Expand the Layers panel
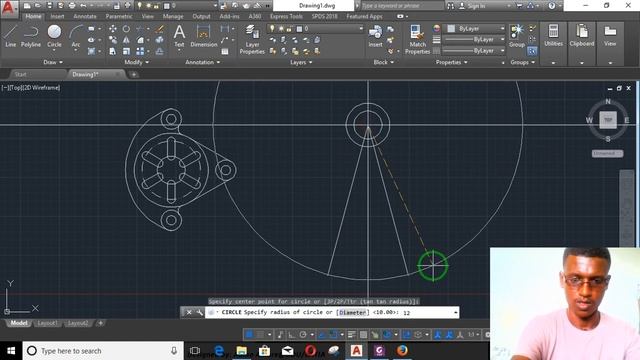 tap(301, 62)
